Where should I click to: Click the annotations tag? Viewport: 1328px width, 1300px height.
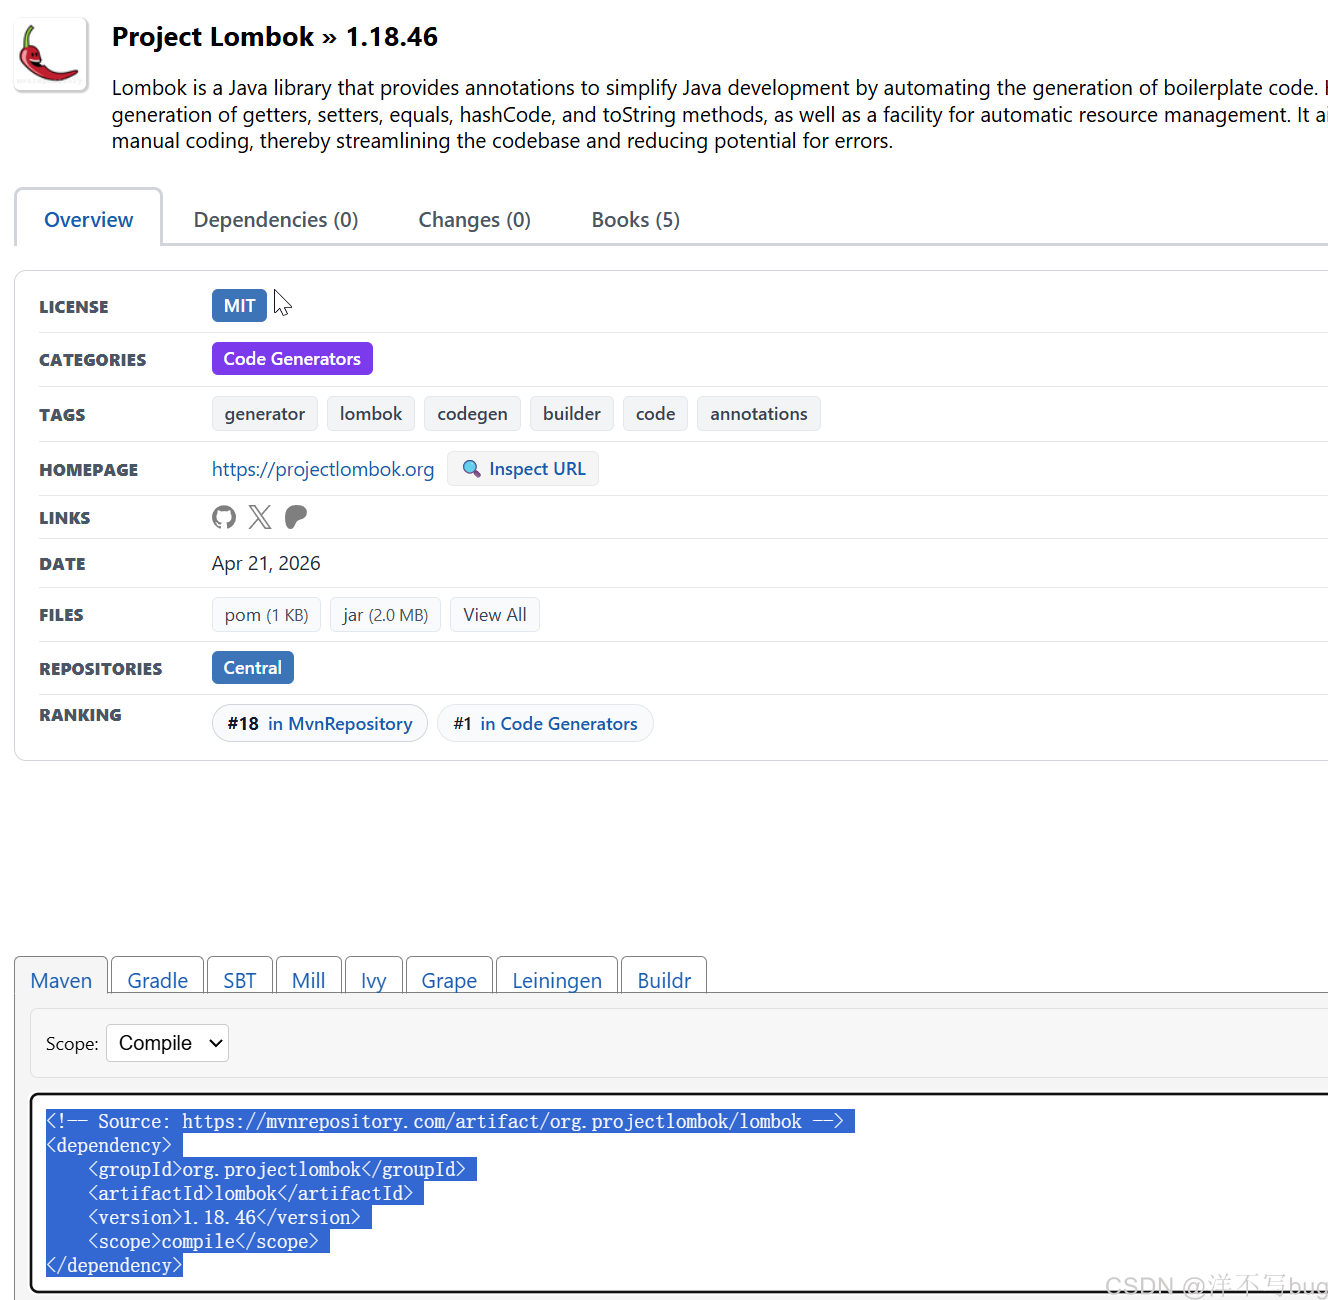(759, 414)
